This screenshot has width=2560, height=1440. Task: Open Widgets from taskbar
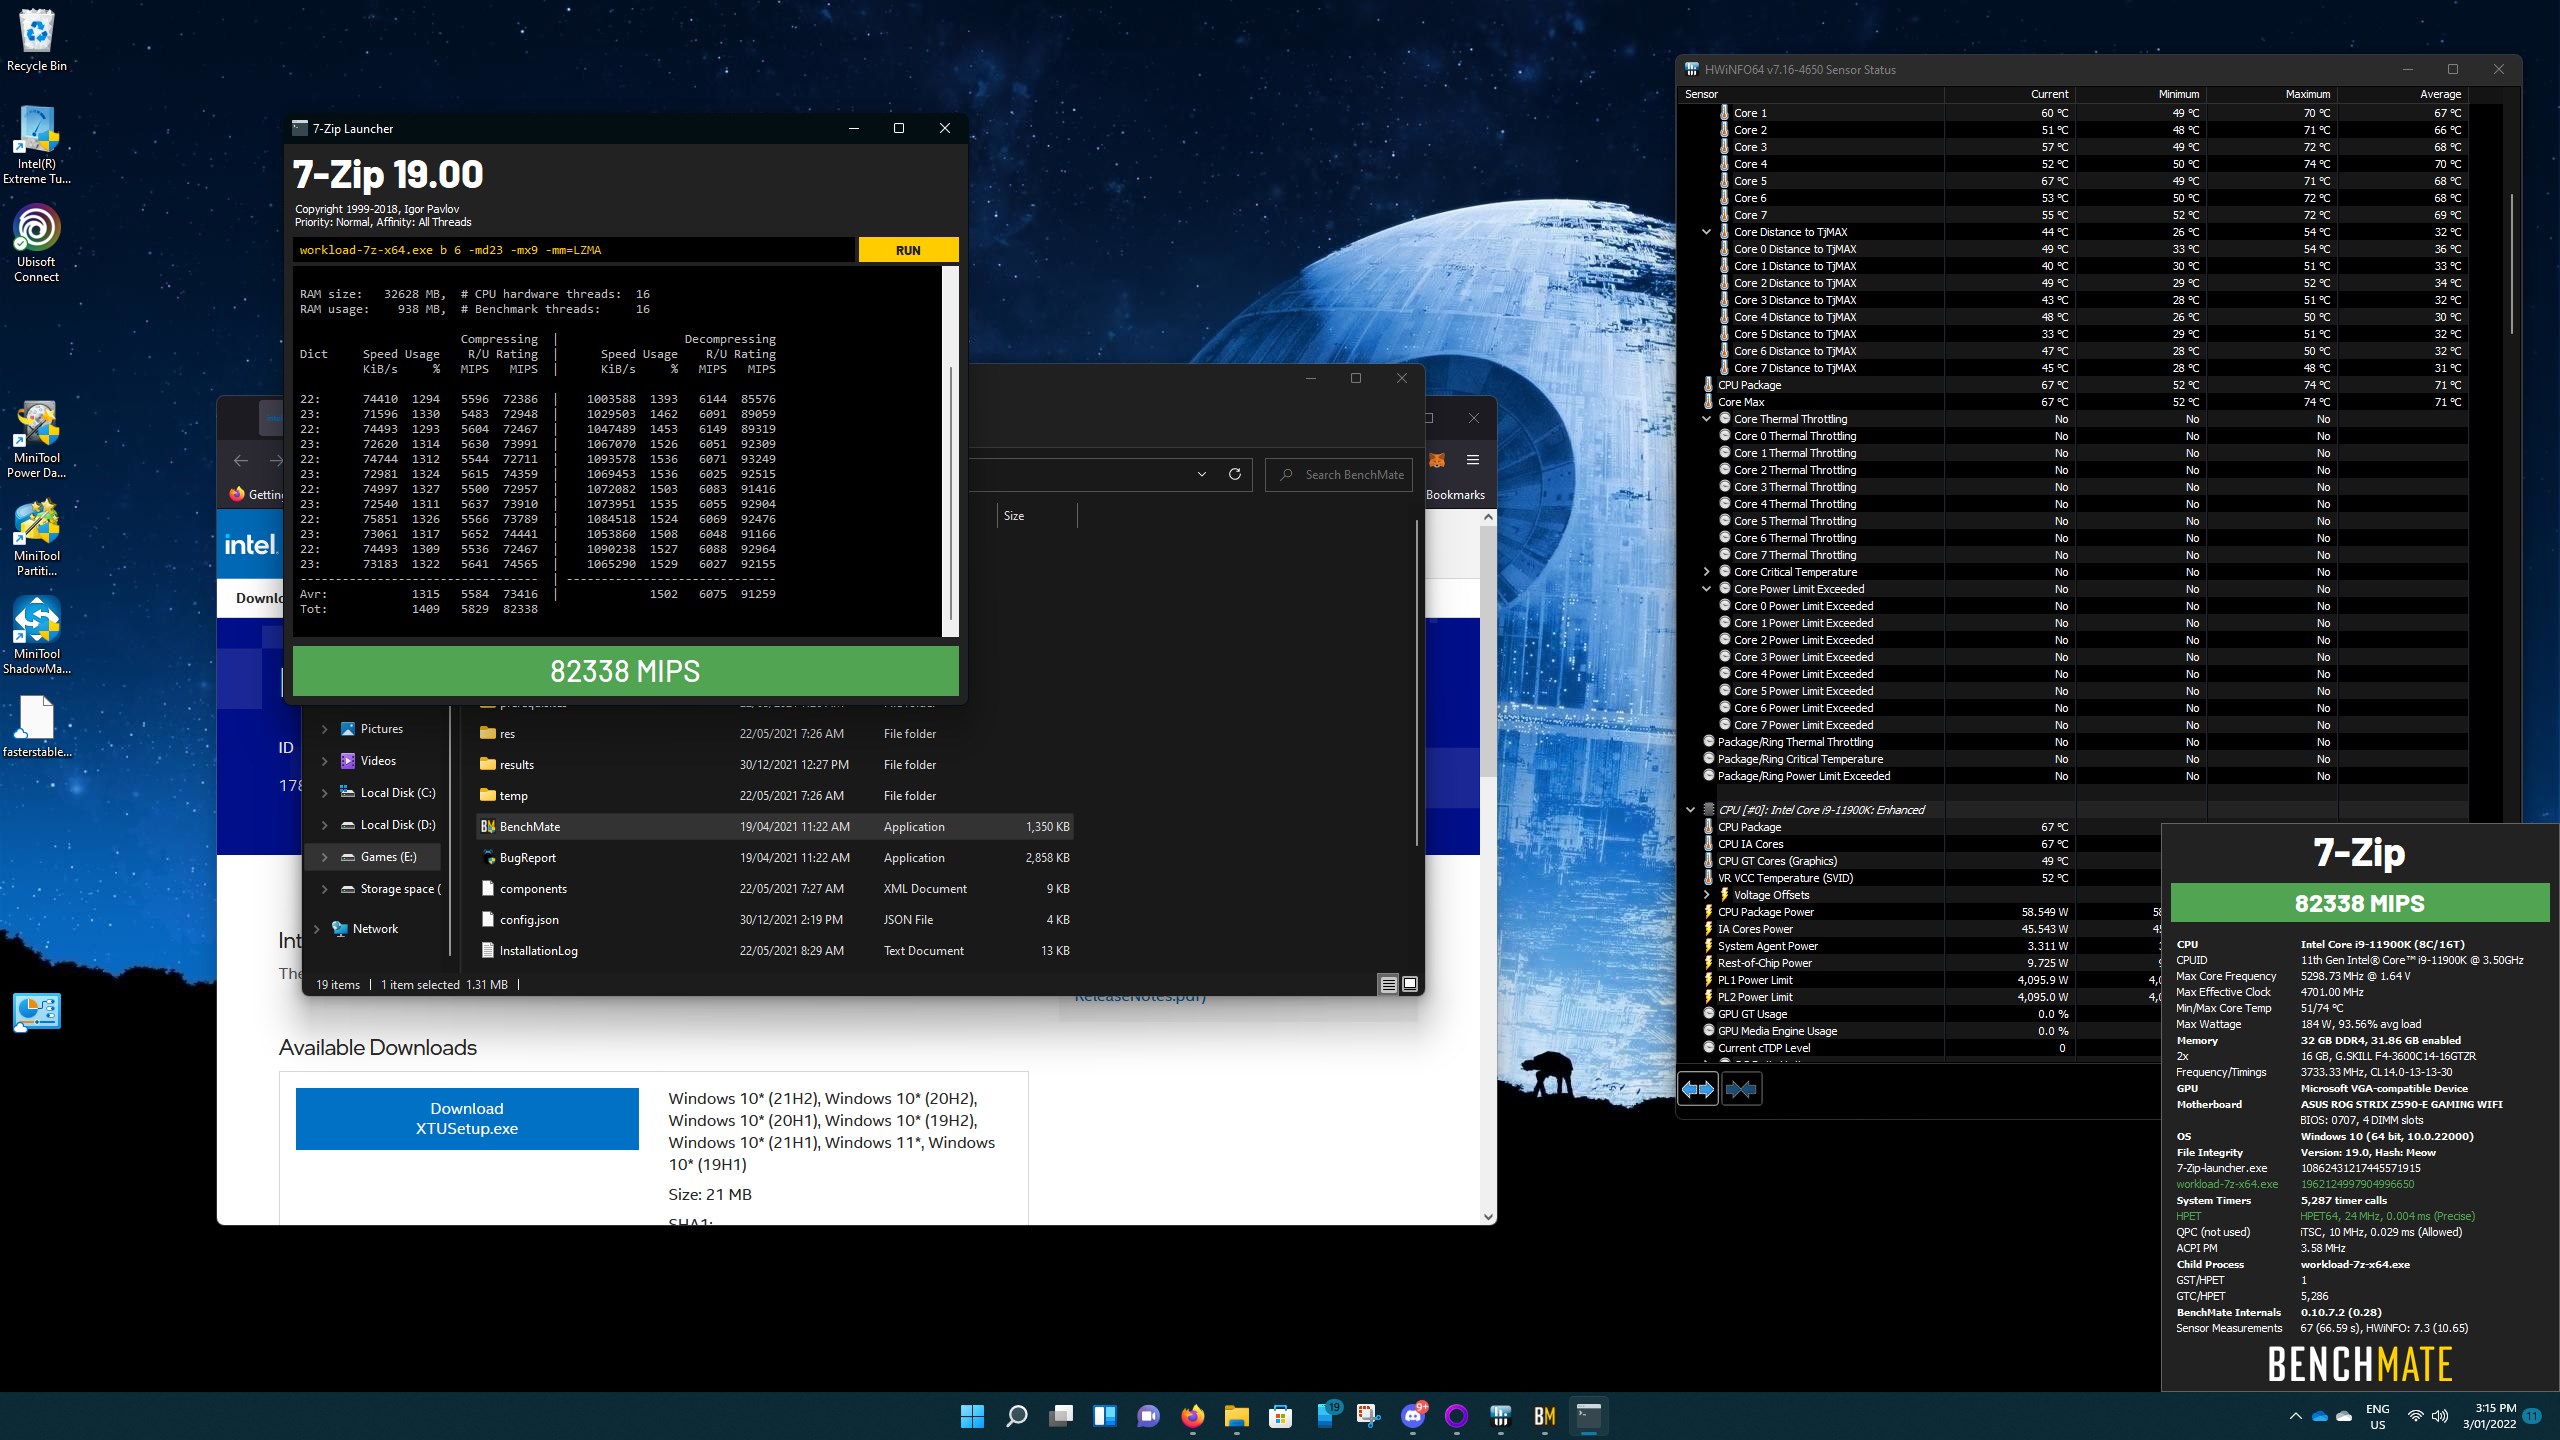[x=1104, y=1416]
